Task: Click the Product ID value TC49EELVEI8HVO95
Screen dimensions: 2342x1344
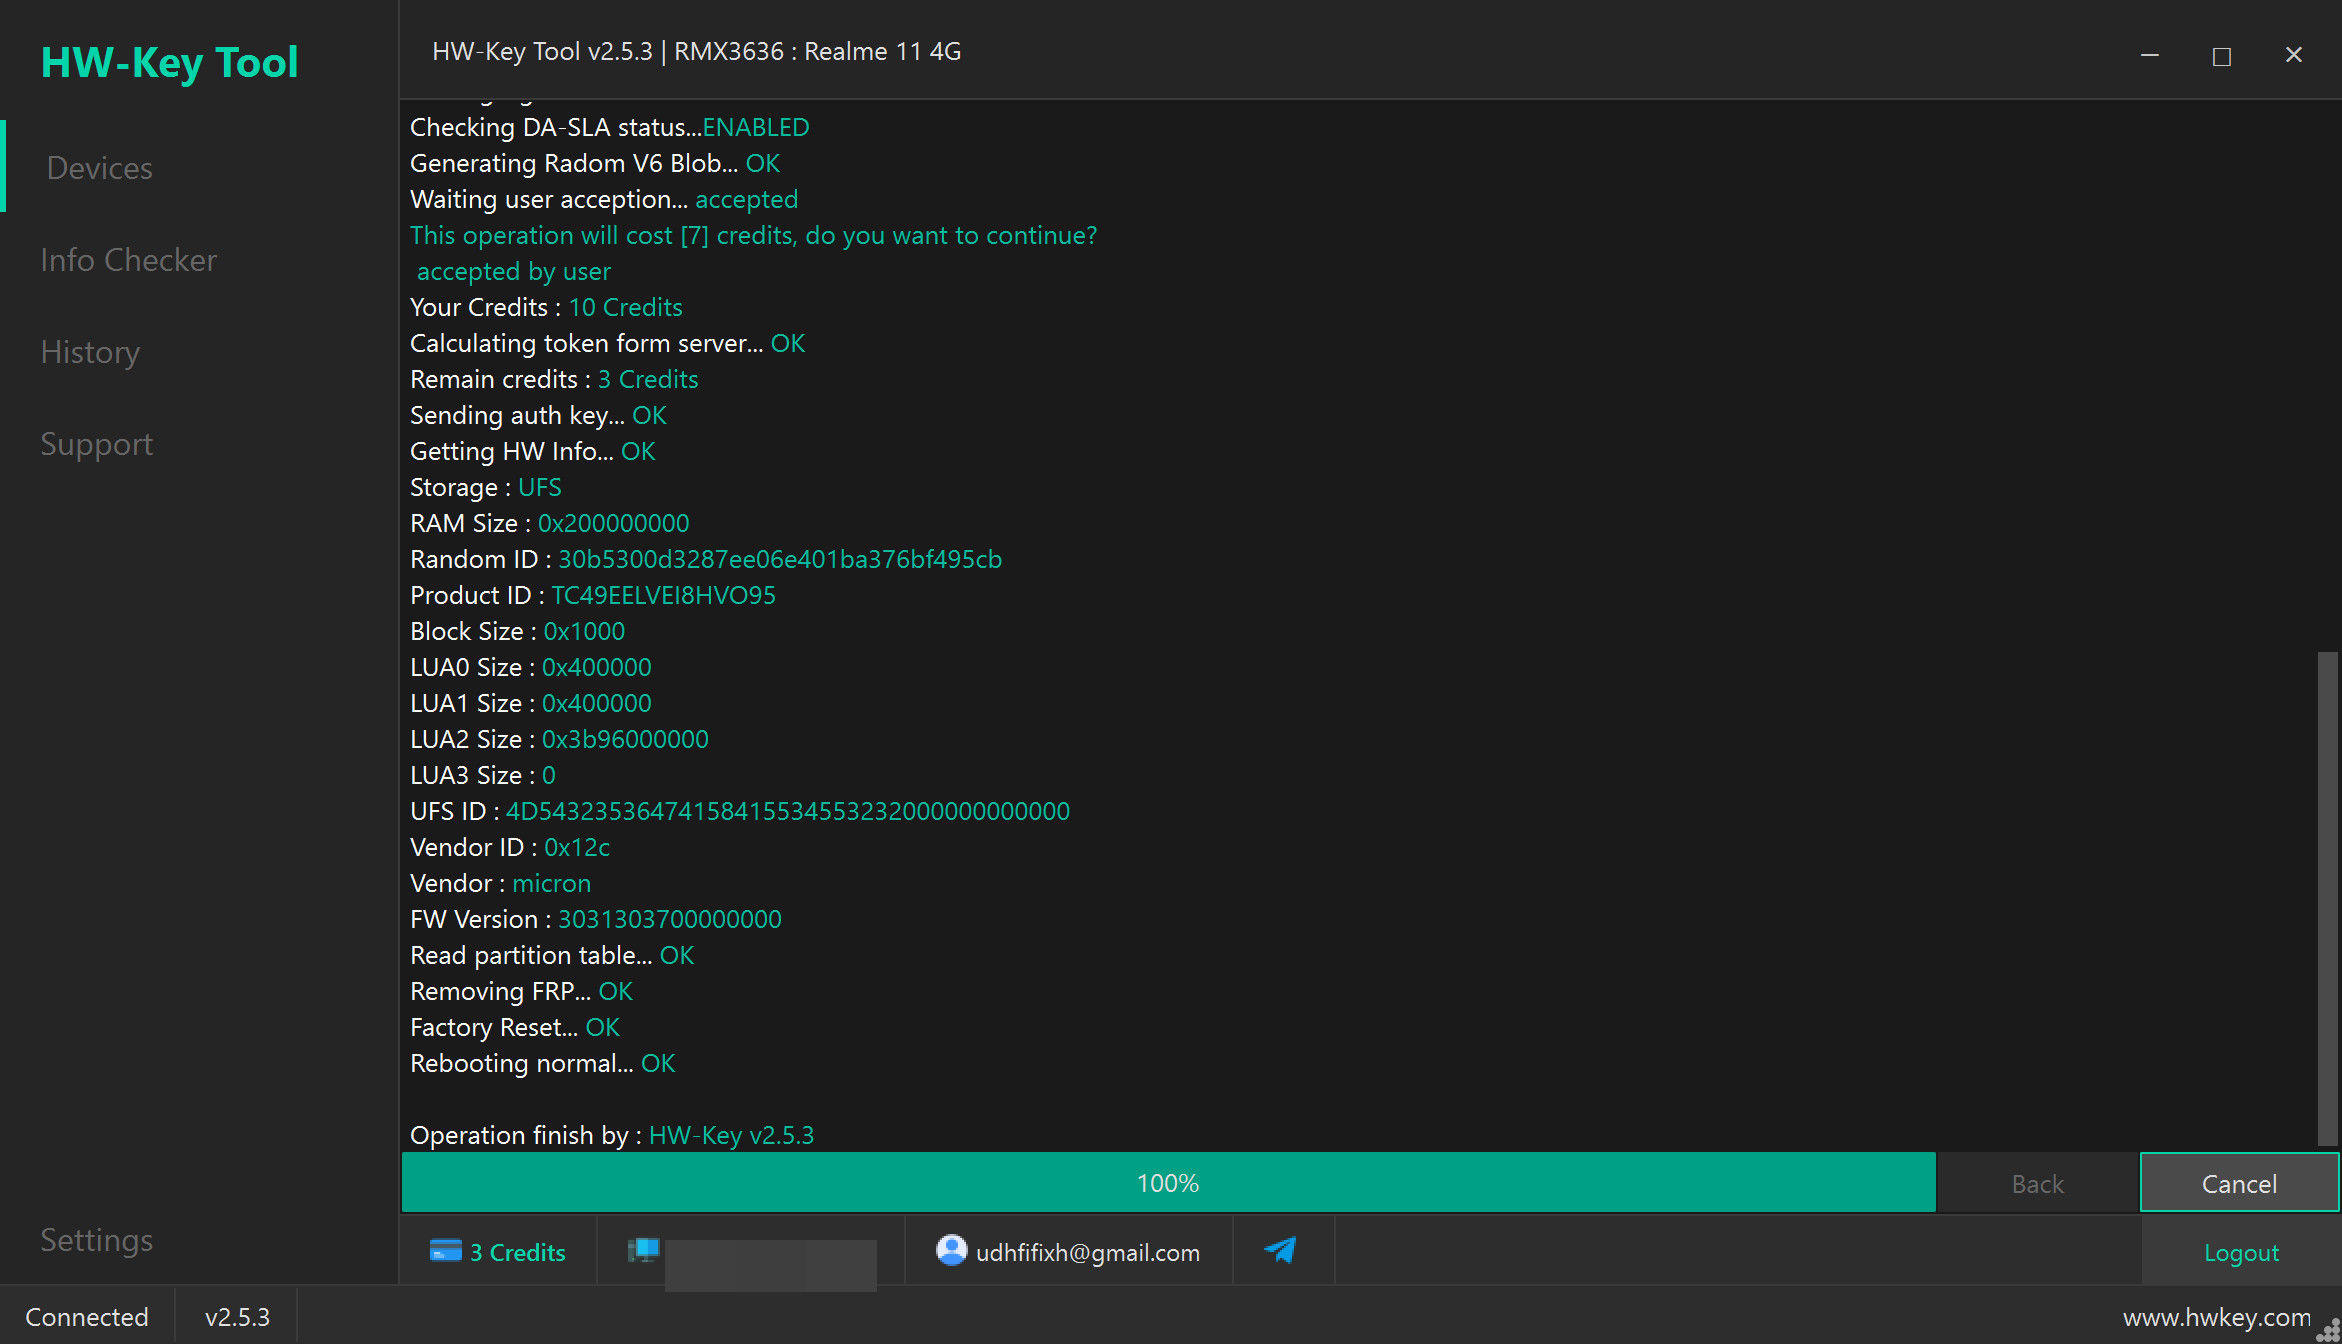Action: tap(663, 595)
